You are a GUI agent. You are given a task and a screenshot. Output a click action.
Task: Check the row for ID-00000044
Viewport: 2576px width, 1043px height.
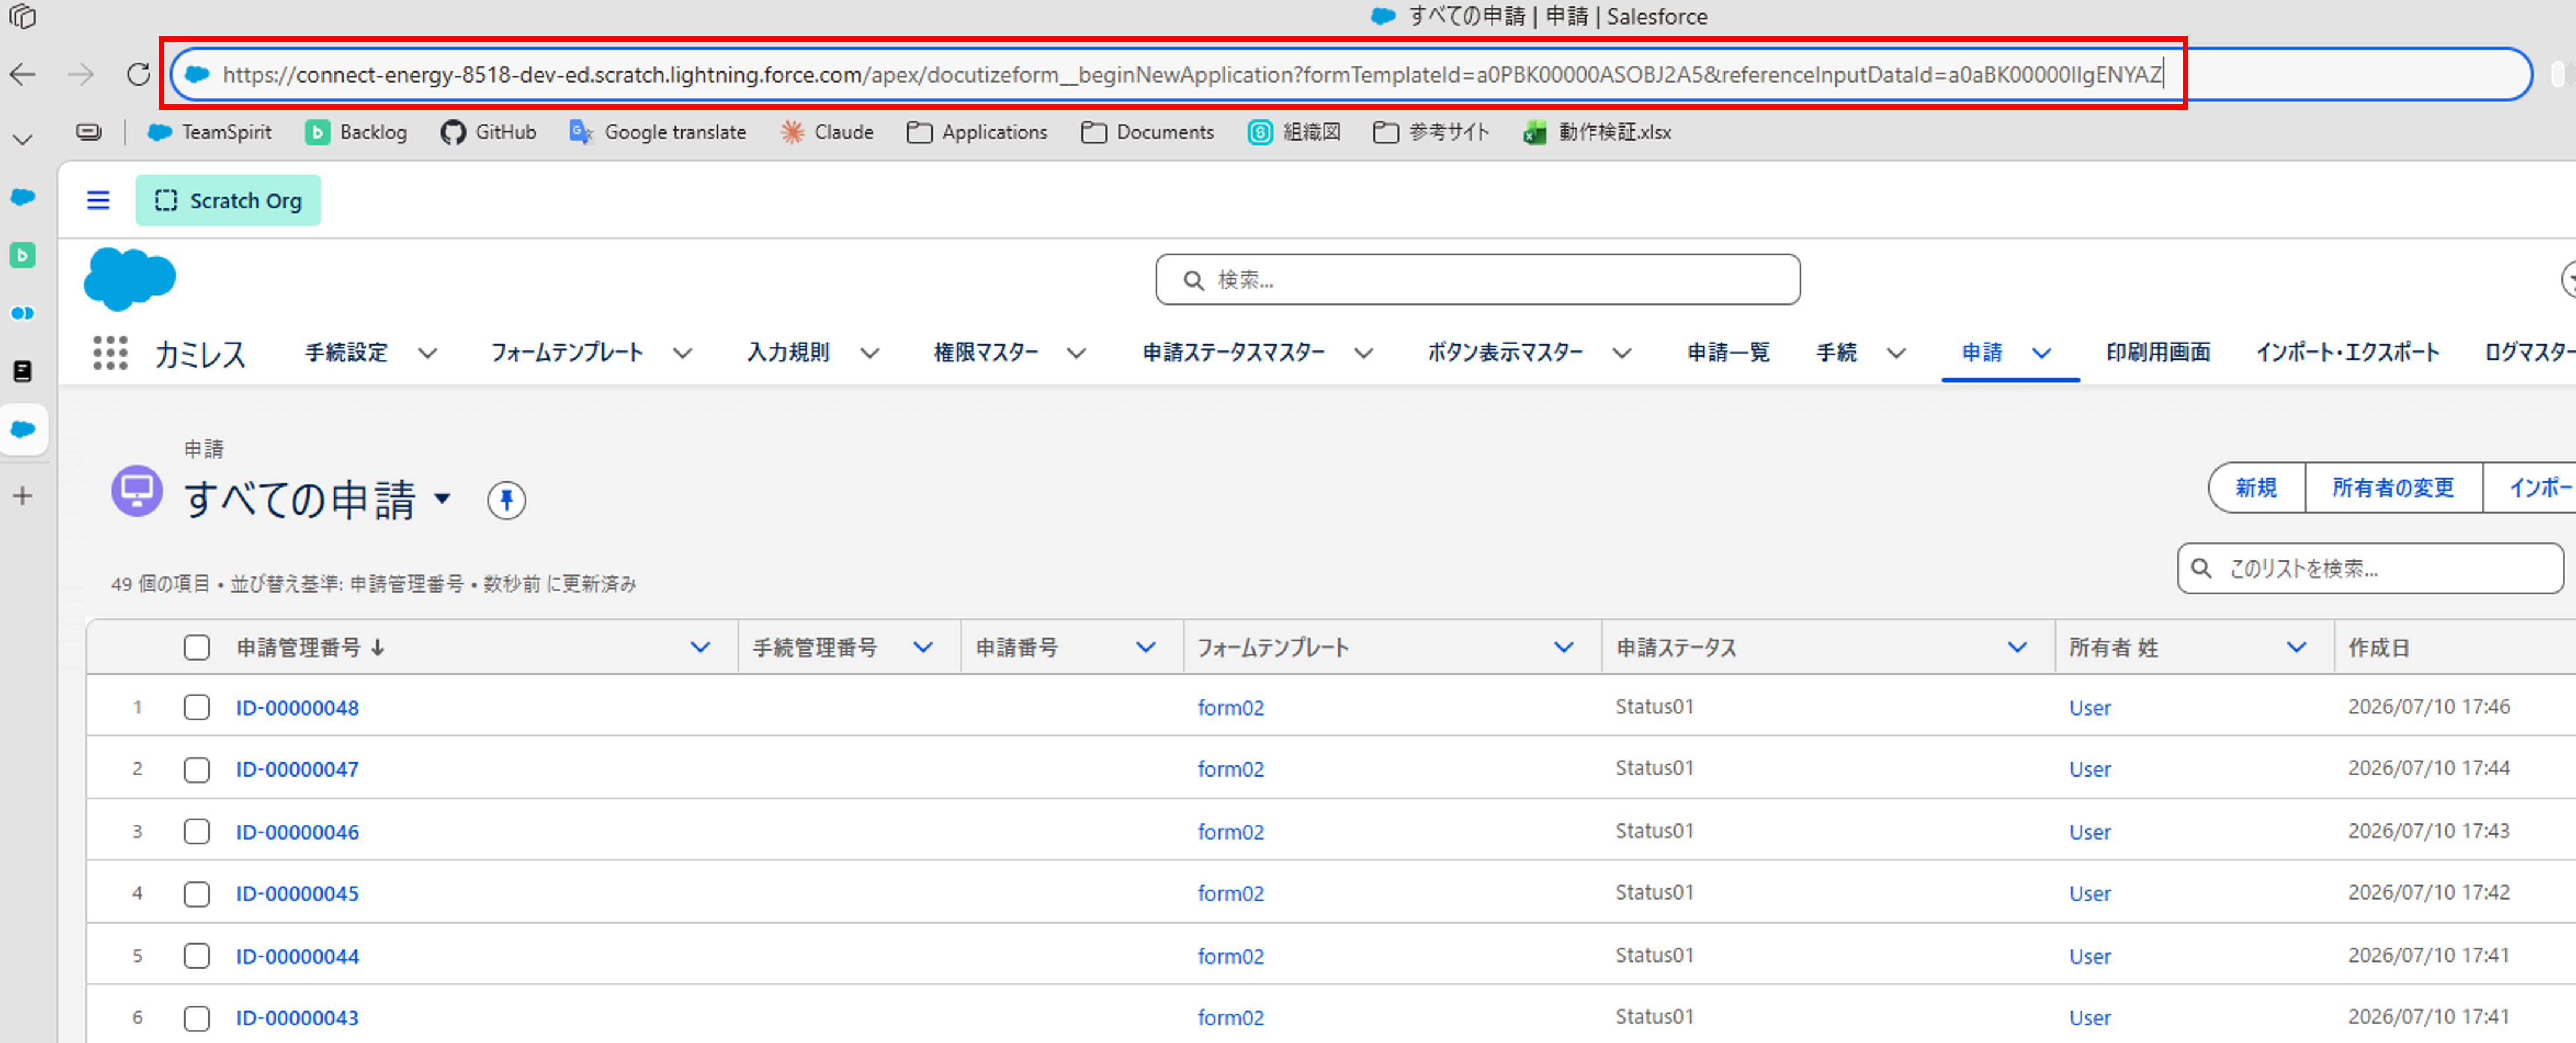click(197, 955)
